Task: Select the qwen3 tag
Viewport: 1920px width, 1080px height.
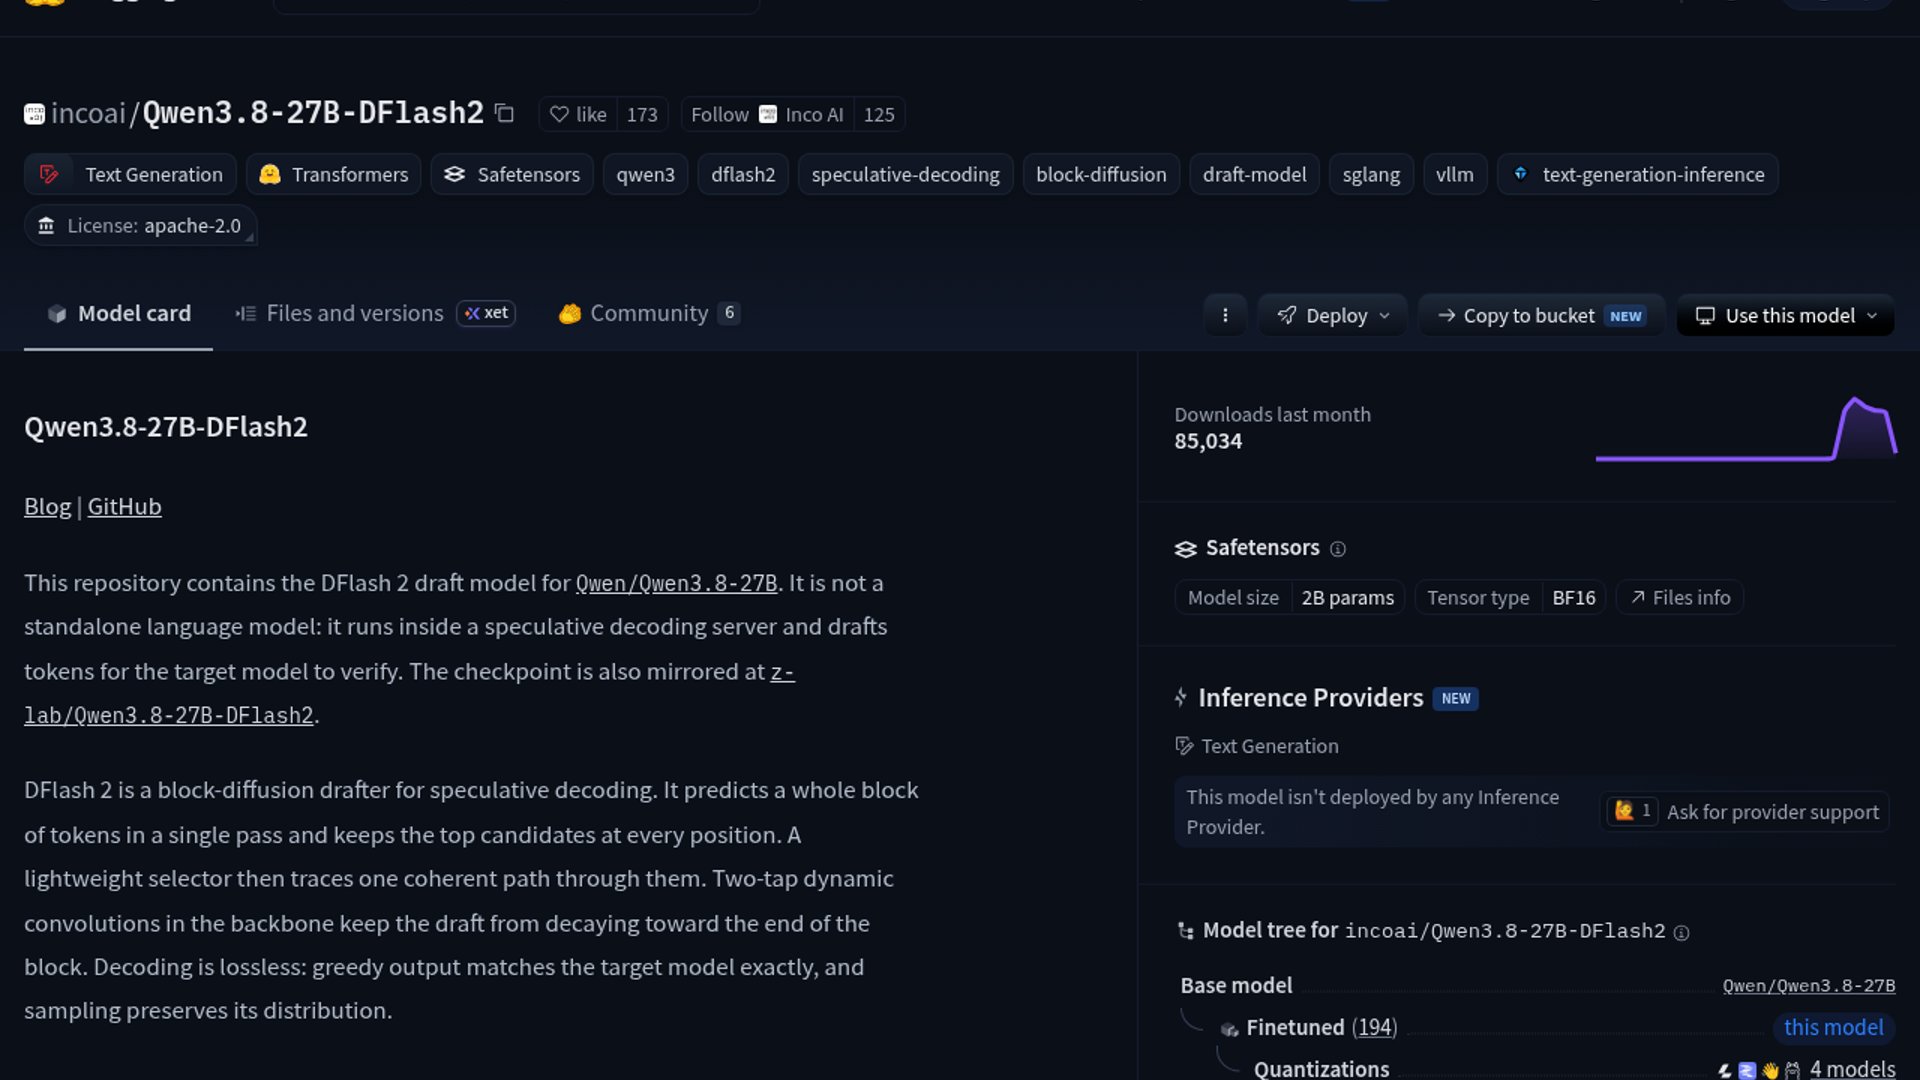Action: pyautogui.click(x=645, y=174)
